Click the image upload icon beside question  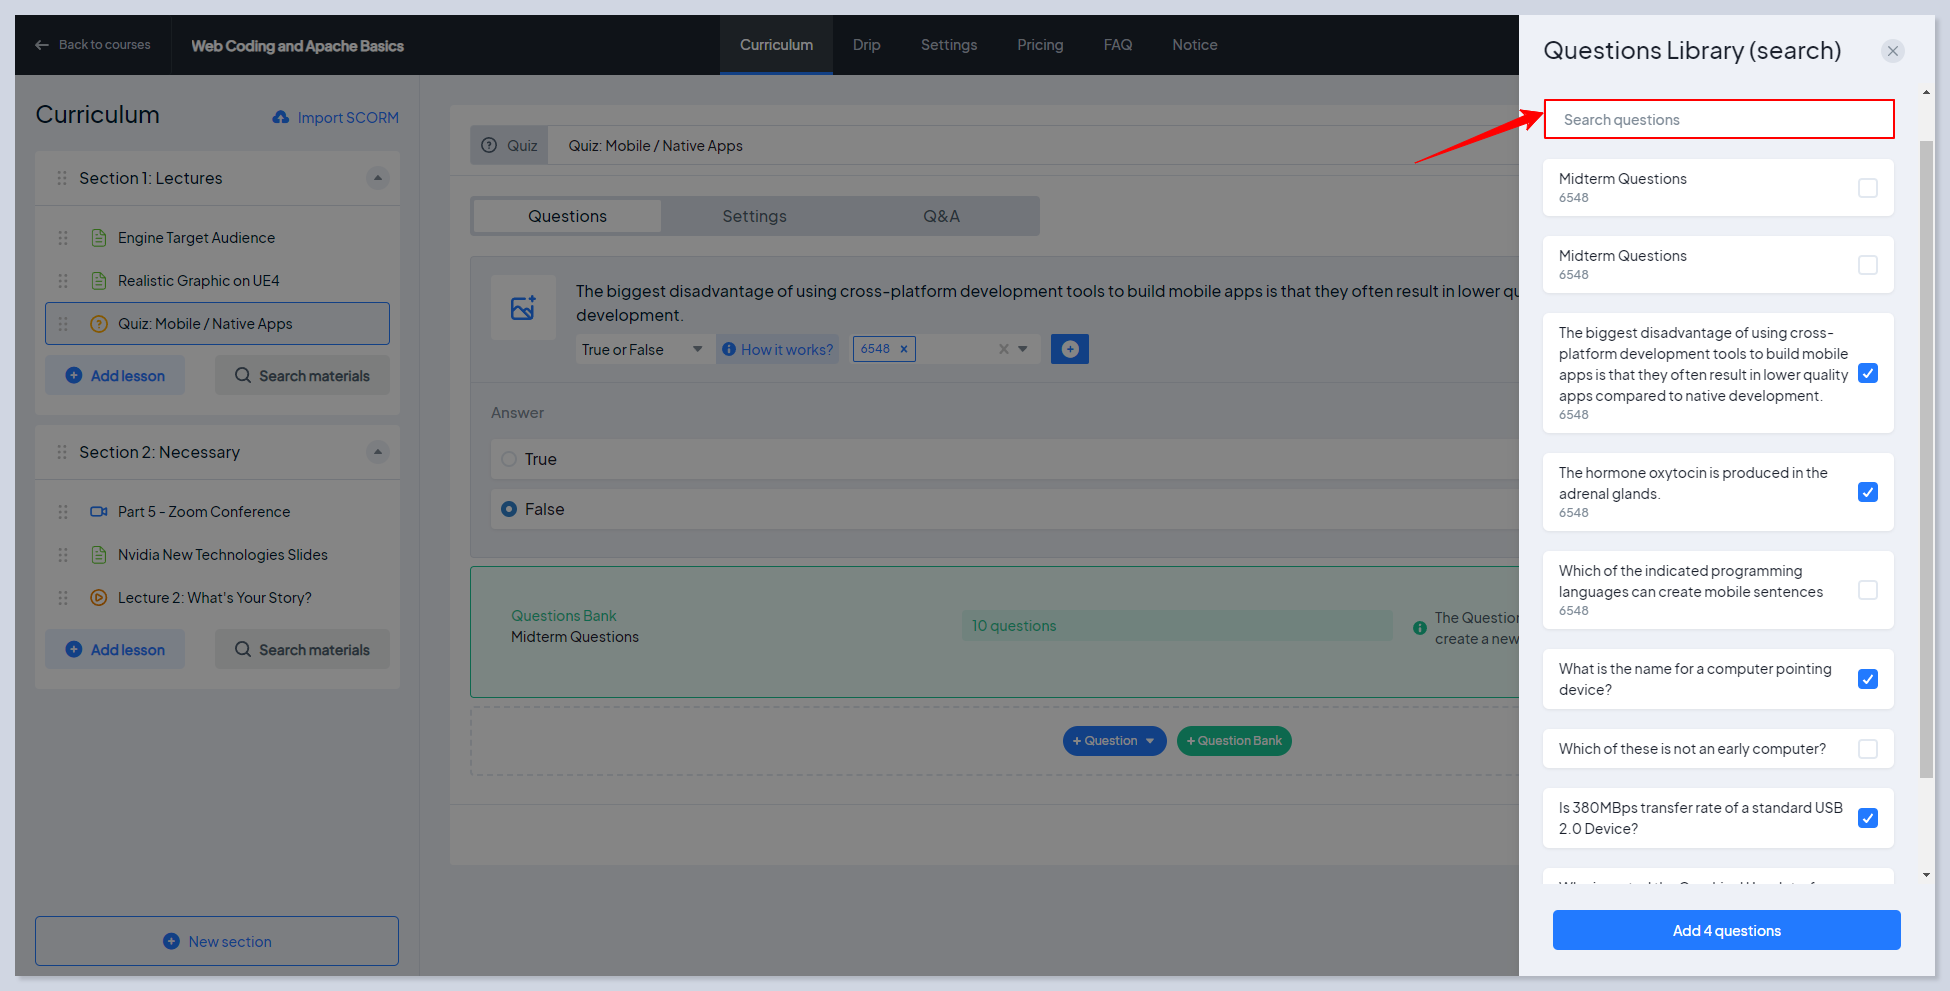[523, 308]
